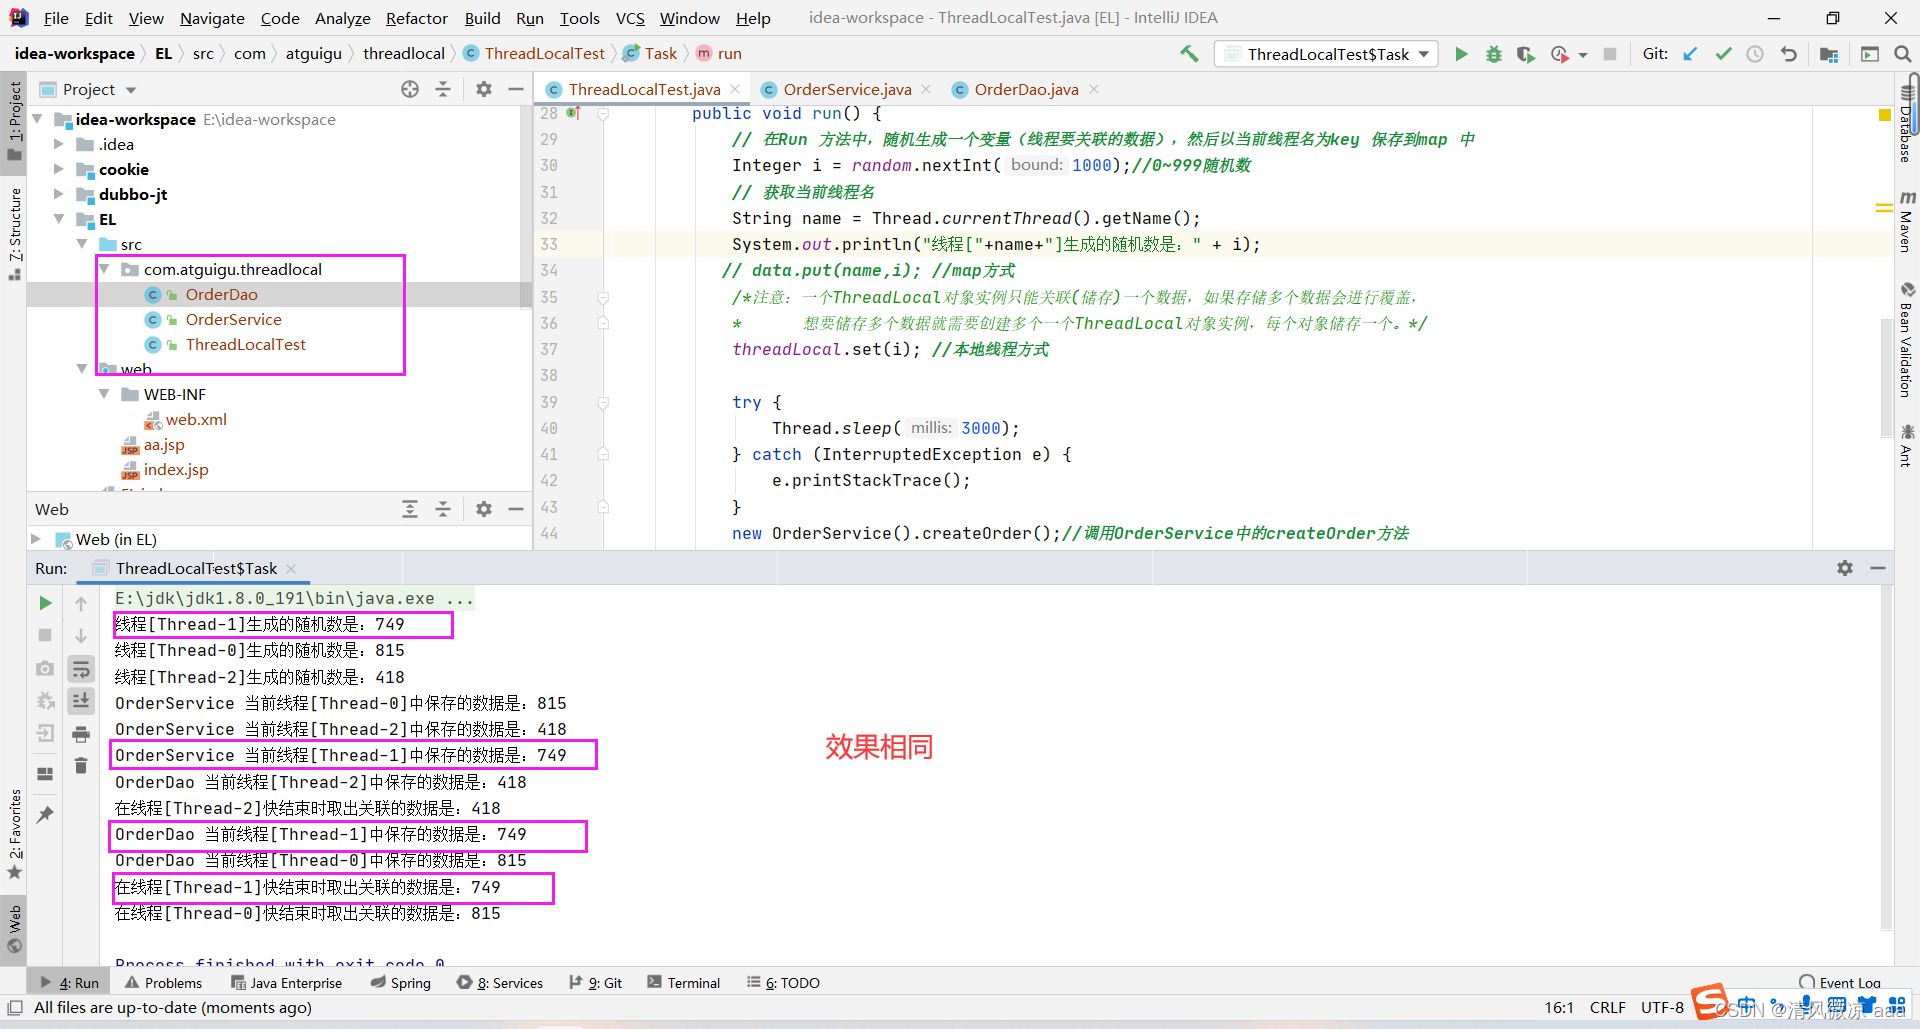Toggle soft-wrap in Run console
The width and height of the screenshot is (1920, 1029).
point(81,668)
